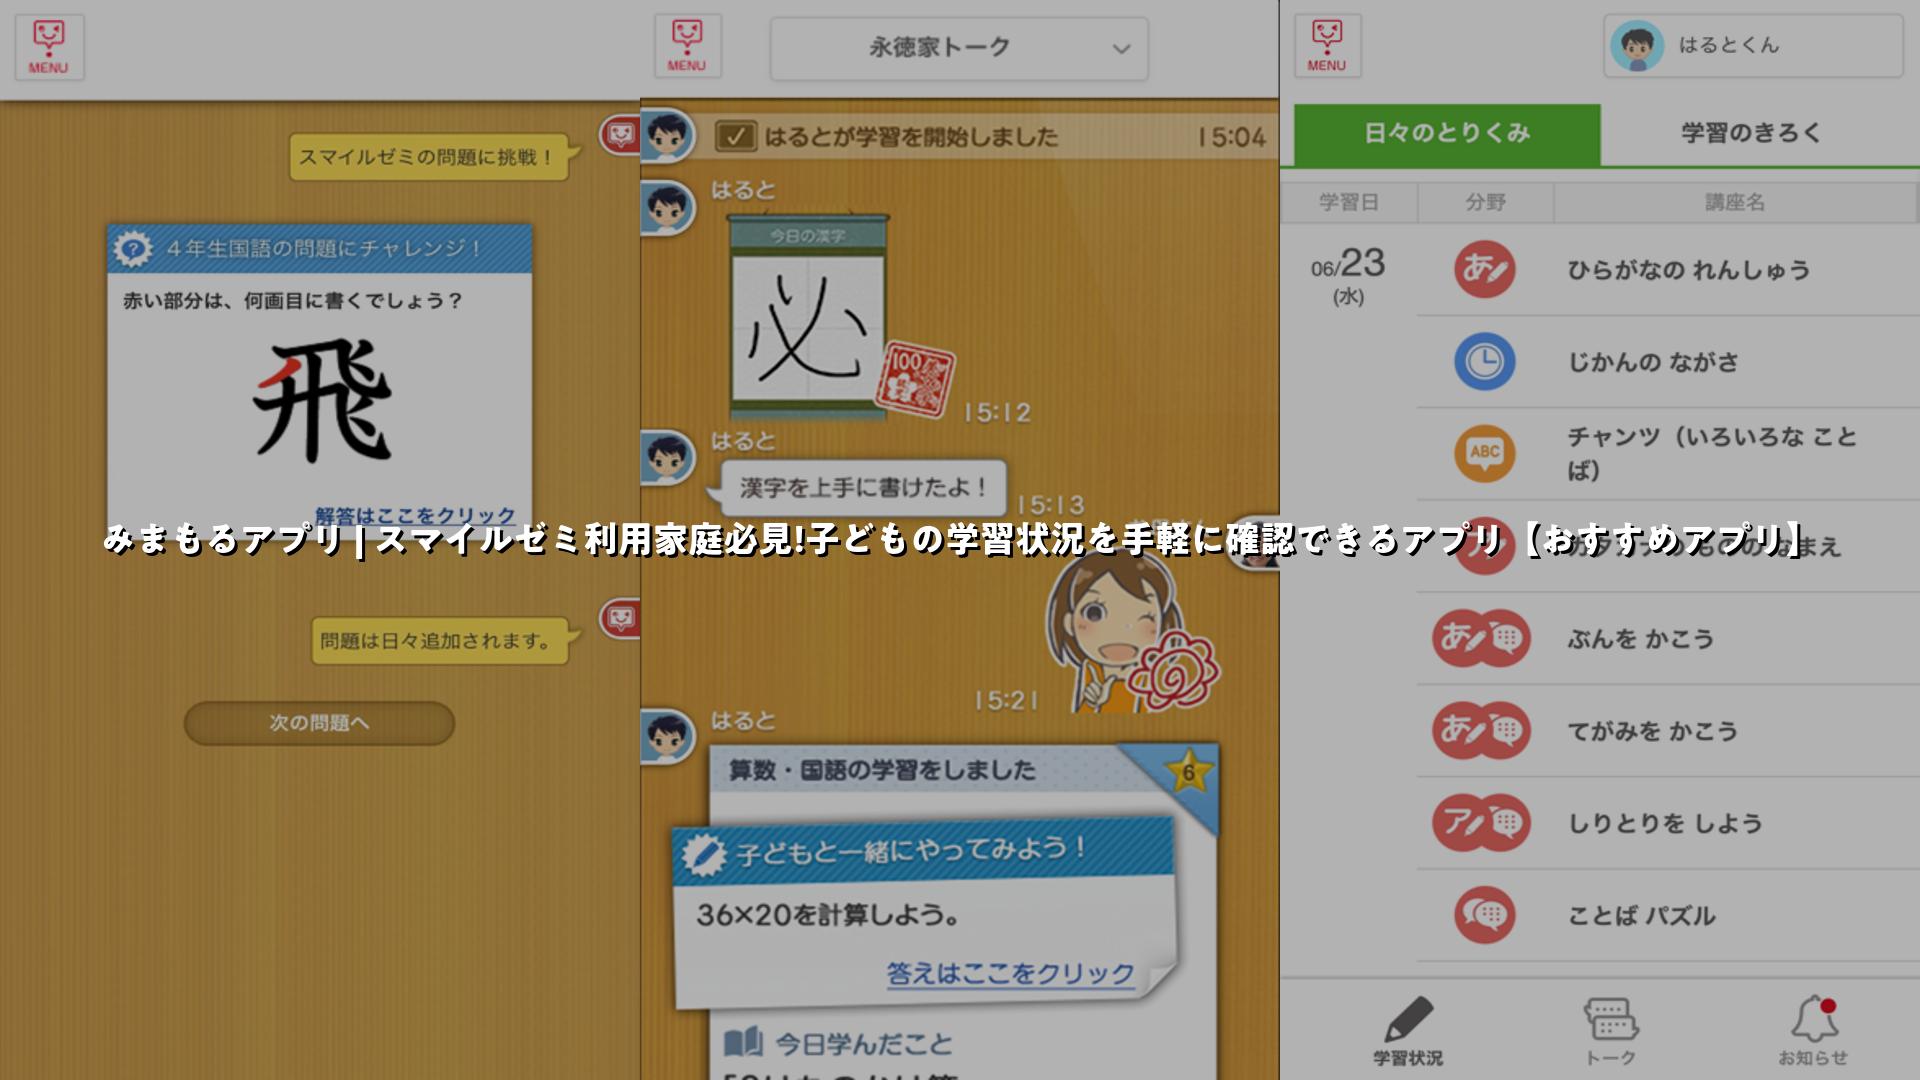1920x1080 pixels.
Task: Click the 100-point red stamp
Action: (x=914, y=380)
